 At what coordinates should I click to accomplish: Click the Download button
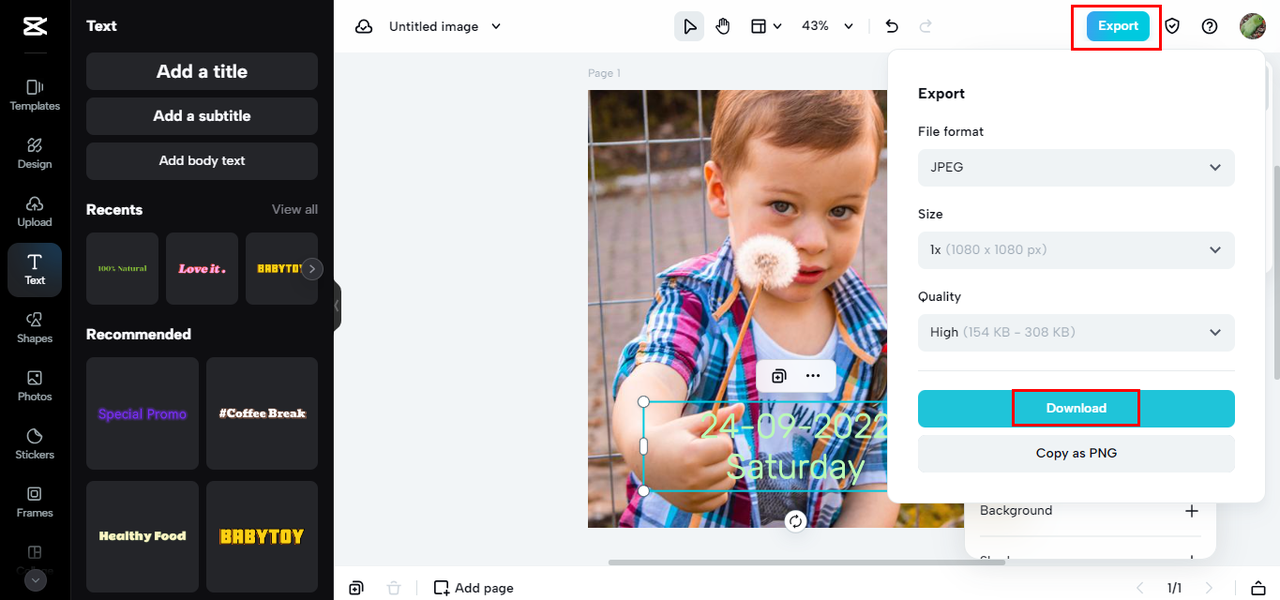click(1076, 408)
